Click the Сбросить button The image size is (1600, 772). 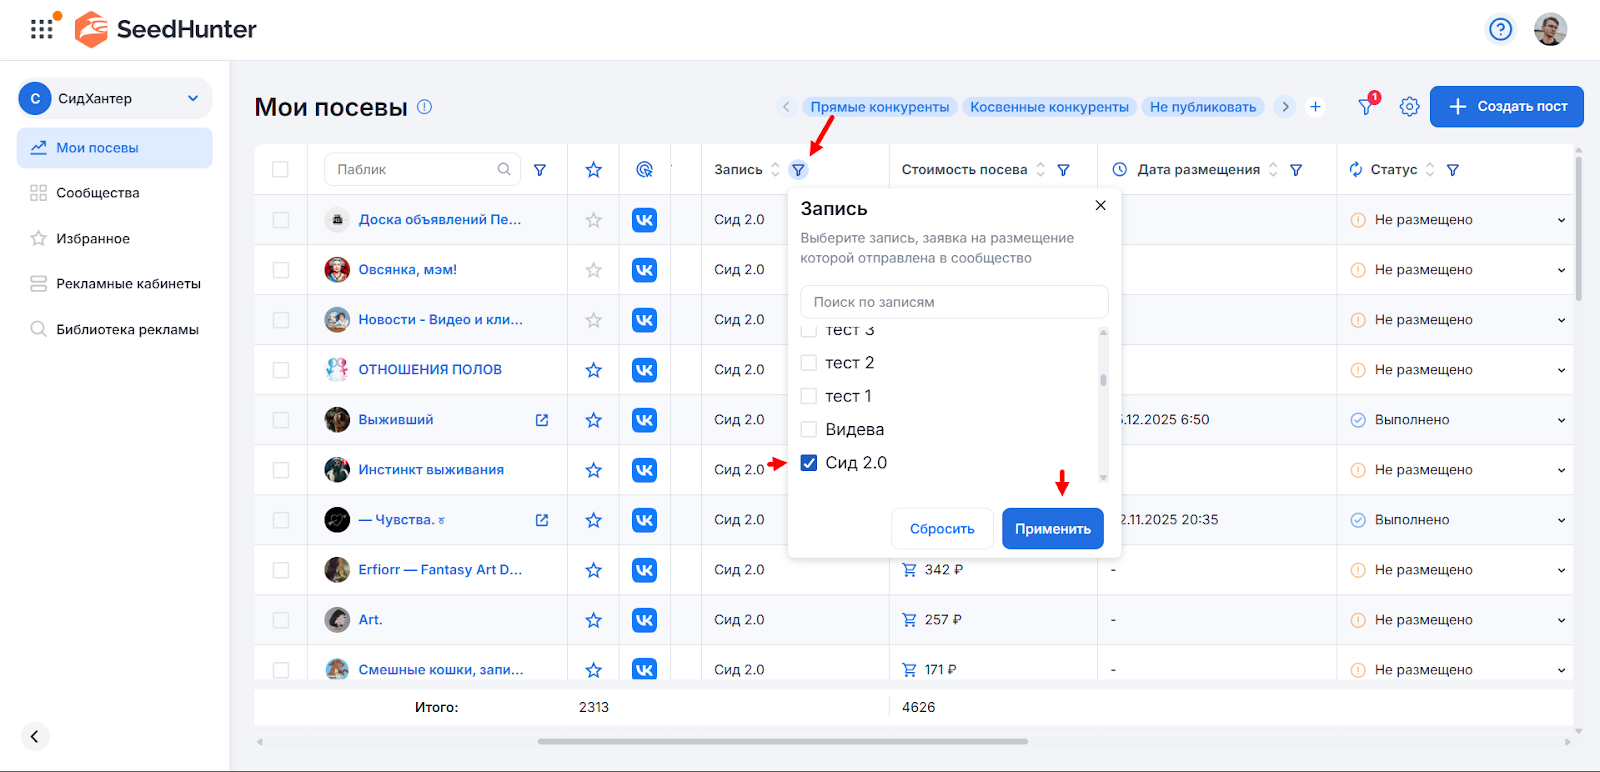pyautogui.click(x=941, y=529)
